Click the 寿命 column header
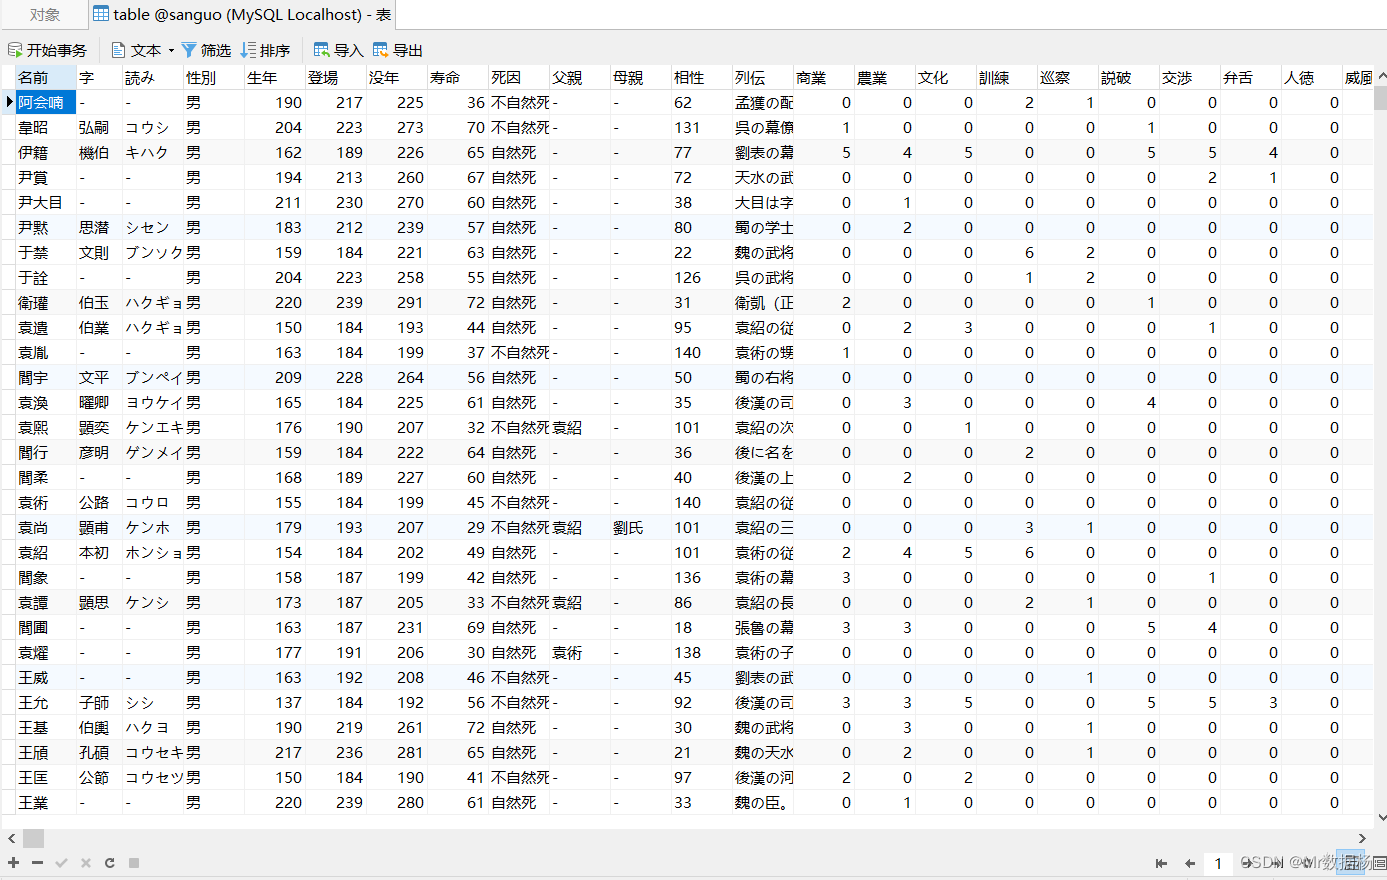 click(x=458, y=77)
